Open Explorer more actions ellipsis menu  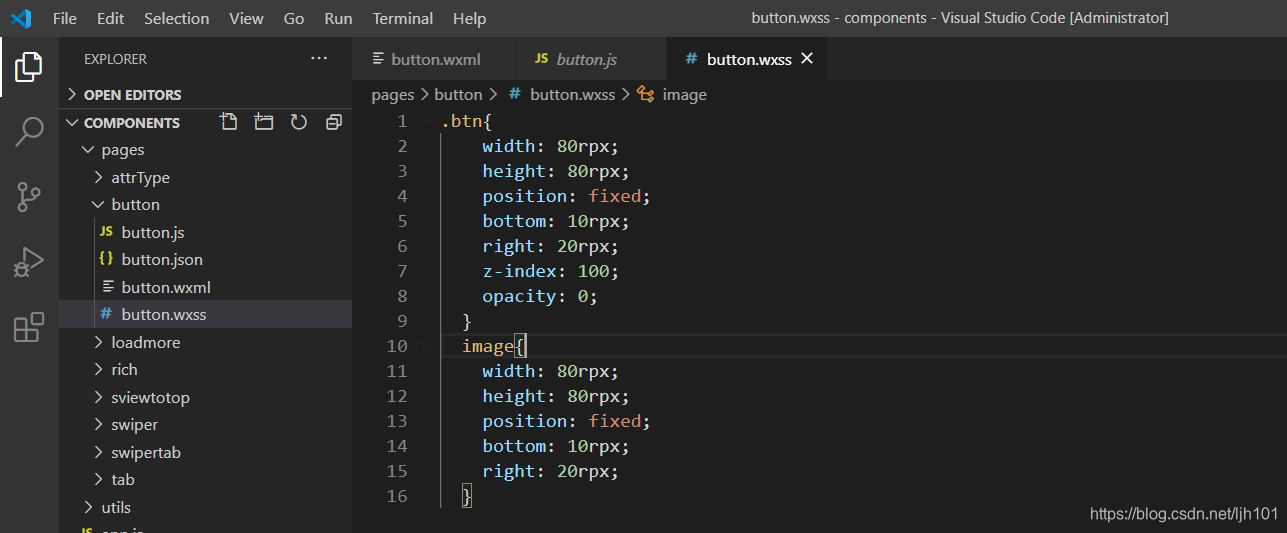pyautogui.click(x=319, y=59)
